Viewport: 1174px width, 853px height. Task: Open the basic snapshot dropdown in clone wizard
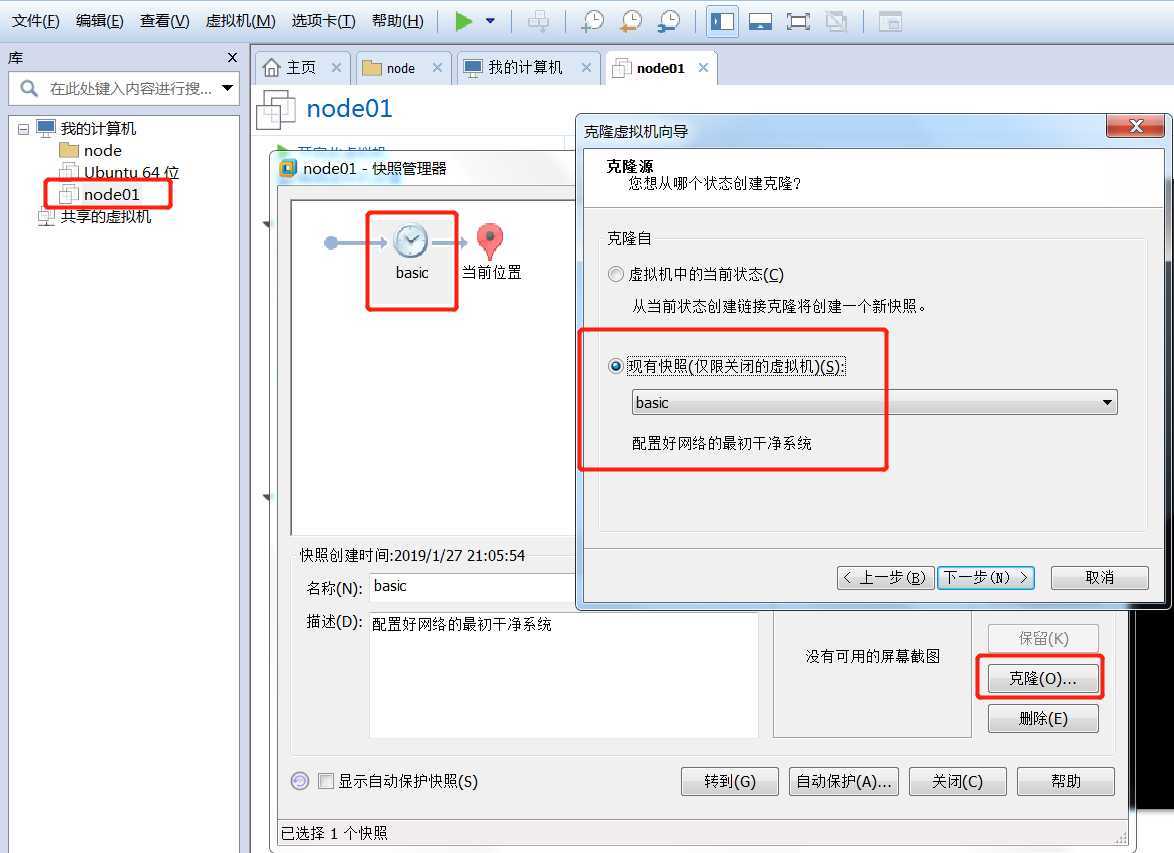pyautogui.click(x=875, y=402)
